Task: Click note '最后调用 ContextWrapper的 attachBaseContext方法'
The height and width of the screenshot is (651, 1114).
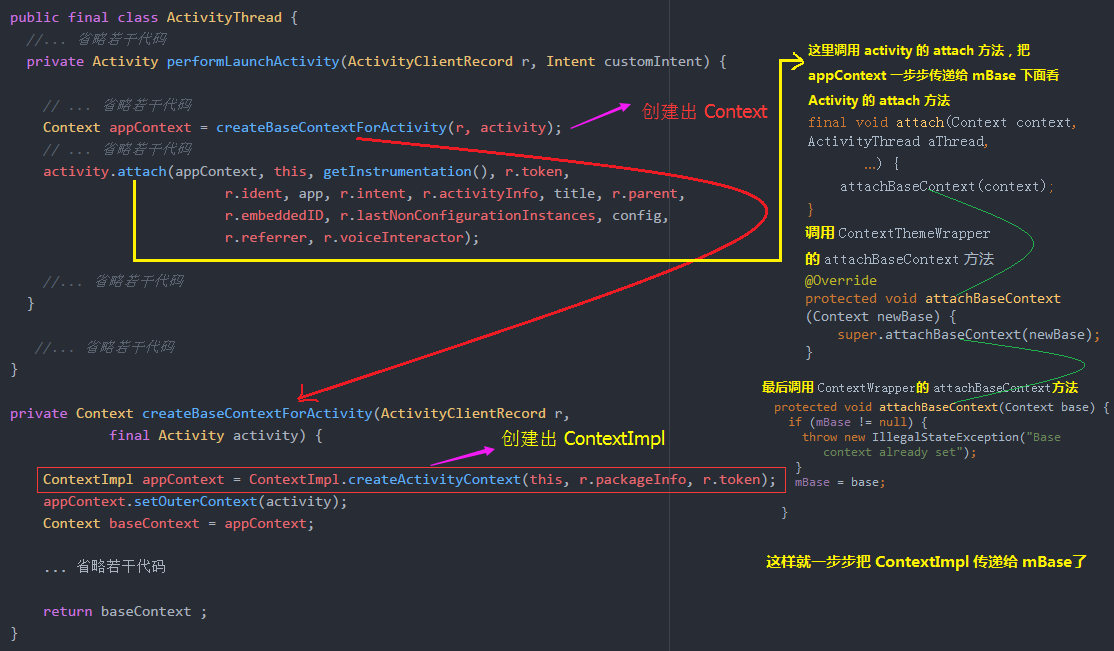Action: pyautogui.click(x=920, y=387)
